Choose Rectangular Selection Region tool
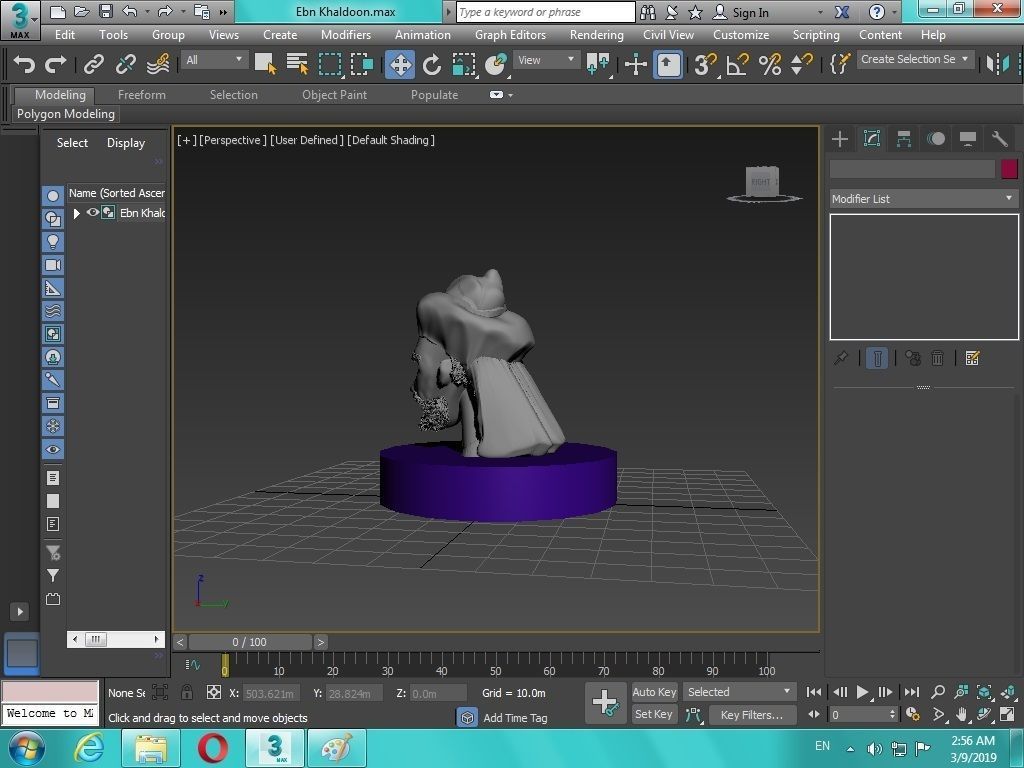Screen dimensions: 1024x768 (x=330, y=64)
